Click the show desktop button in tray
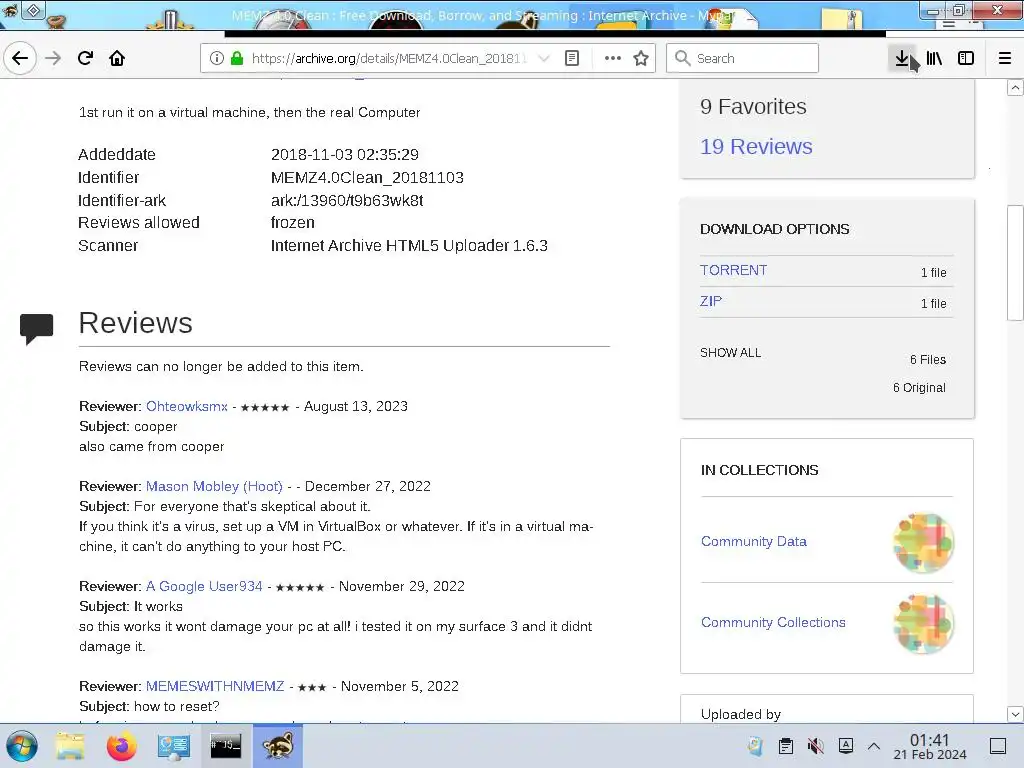 (x=998, y=746)
